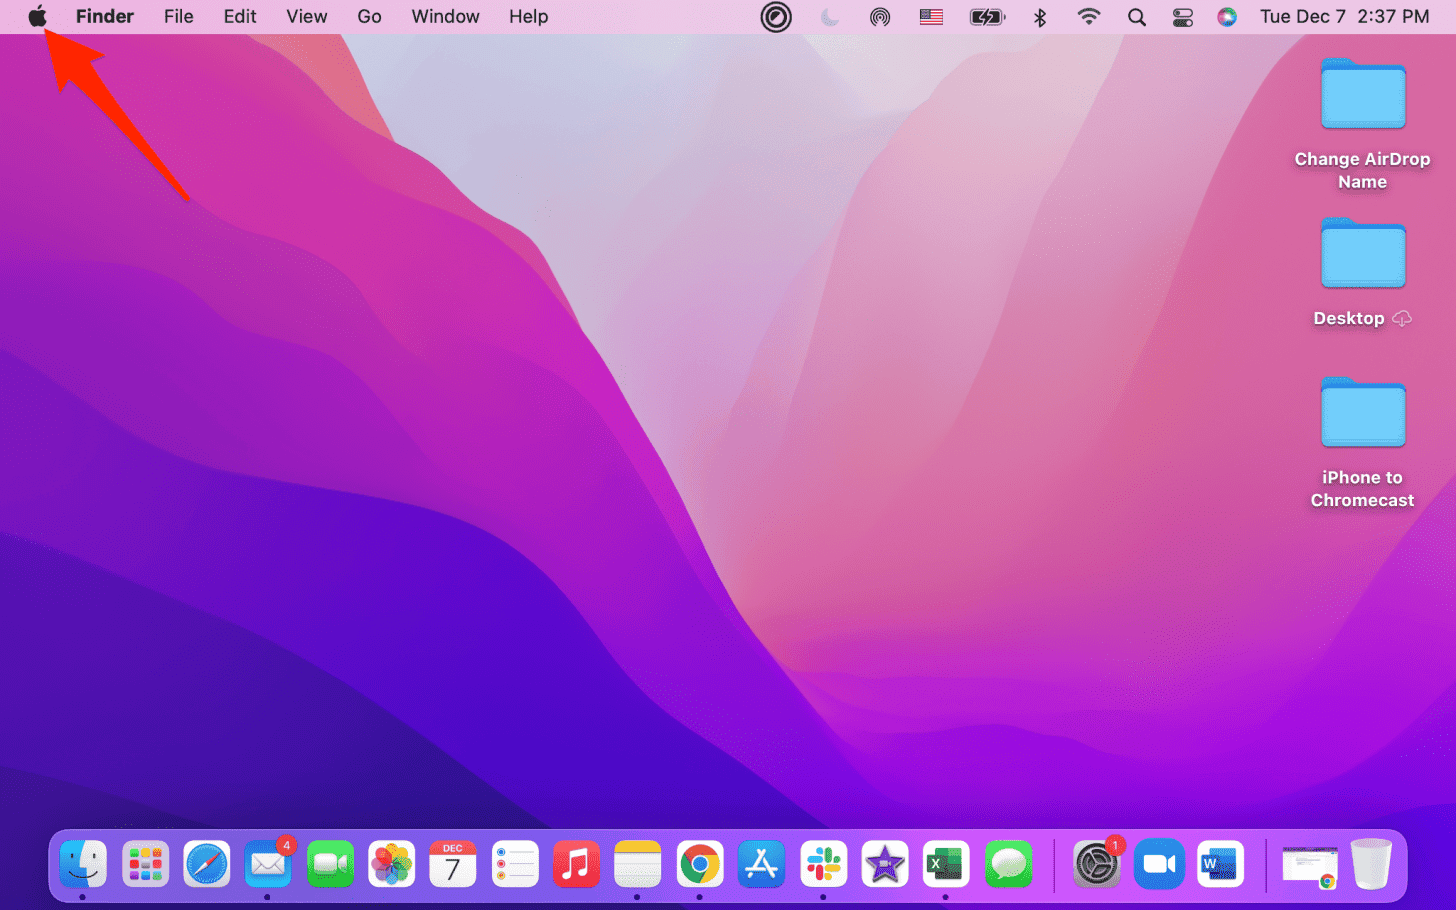Open Microsoft Excel in the Dock
This screenshot has width=1456, height=910.
[945, 864]
